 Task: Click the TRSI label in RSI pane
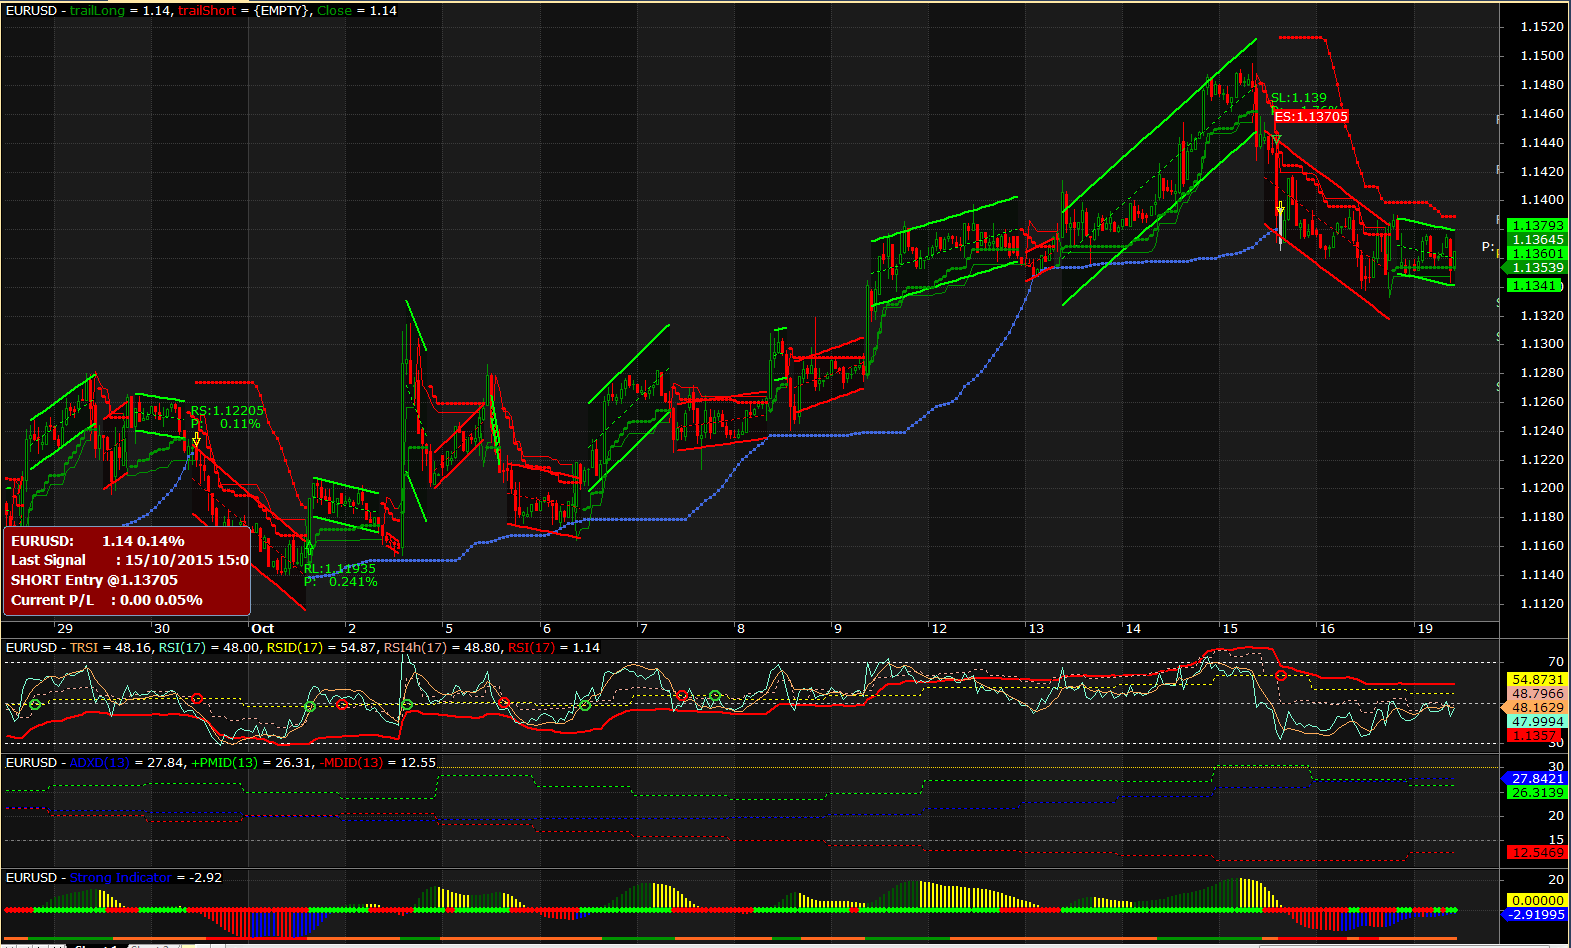pyautogui.click(x=84, y=648)
